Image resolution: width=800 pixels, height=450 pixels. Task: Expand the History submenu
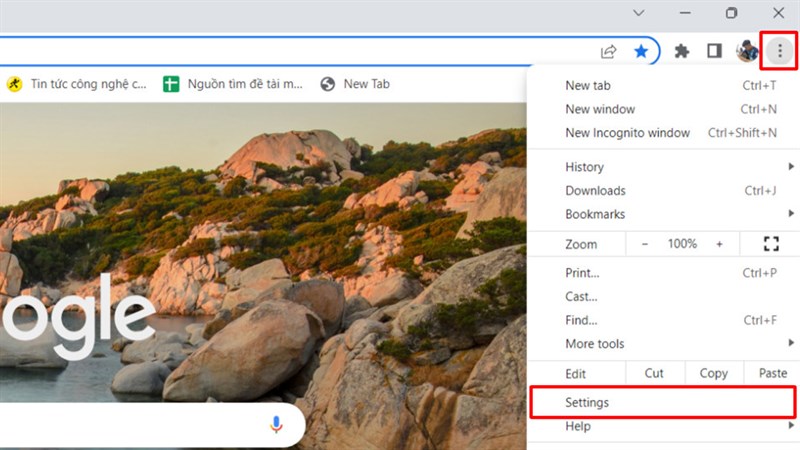(663, 167)
